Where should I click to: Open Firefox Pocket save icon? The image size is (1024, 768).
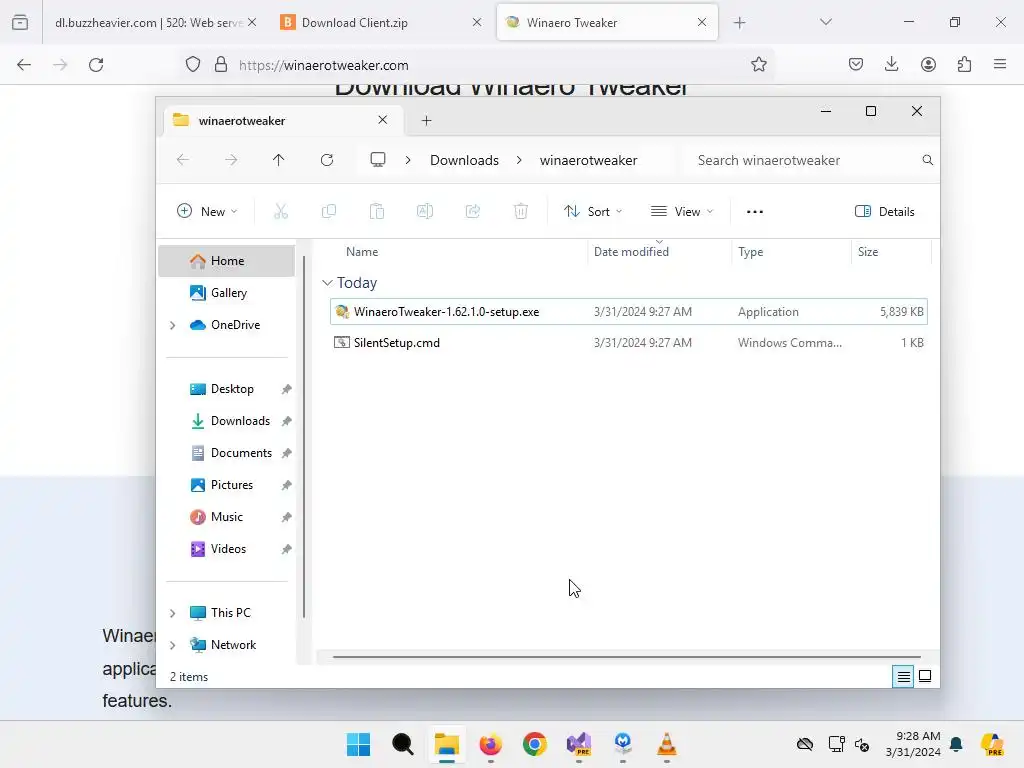coord(856,65)
